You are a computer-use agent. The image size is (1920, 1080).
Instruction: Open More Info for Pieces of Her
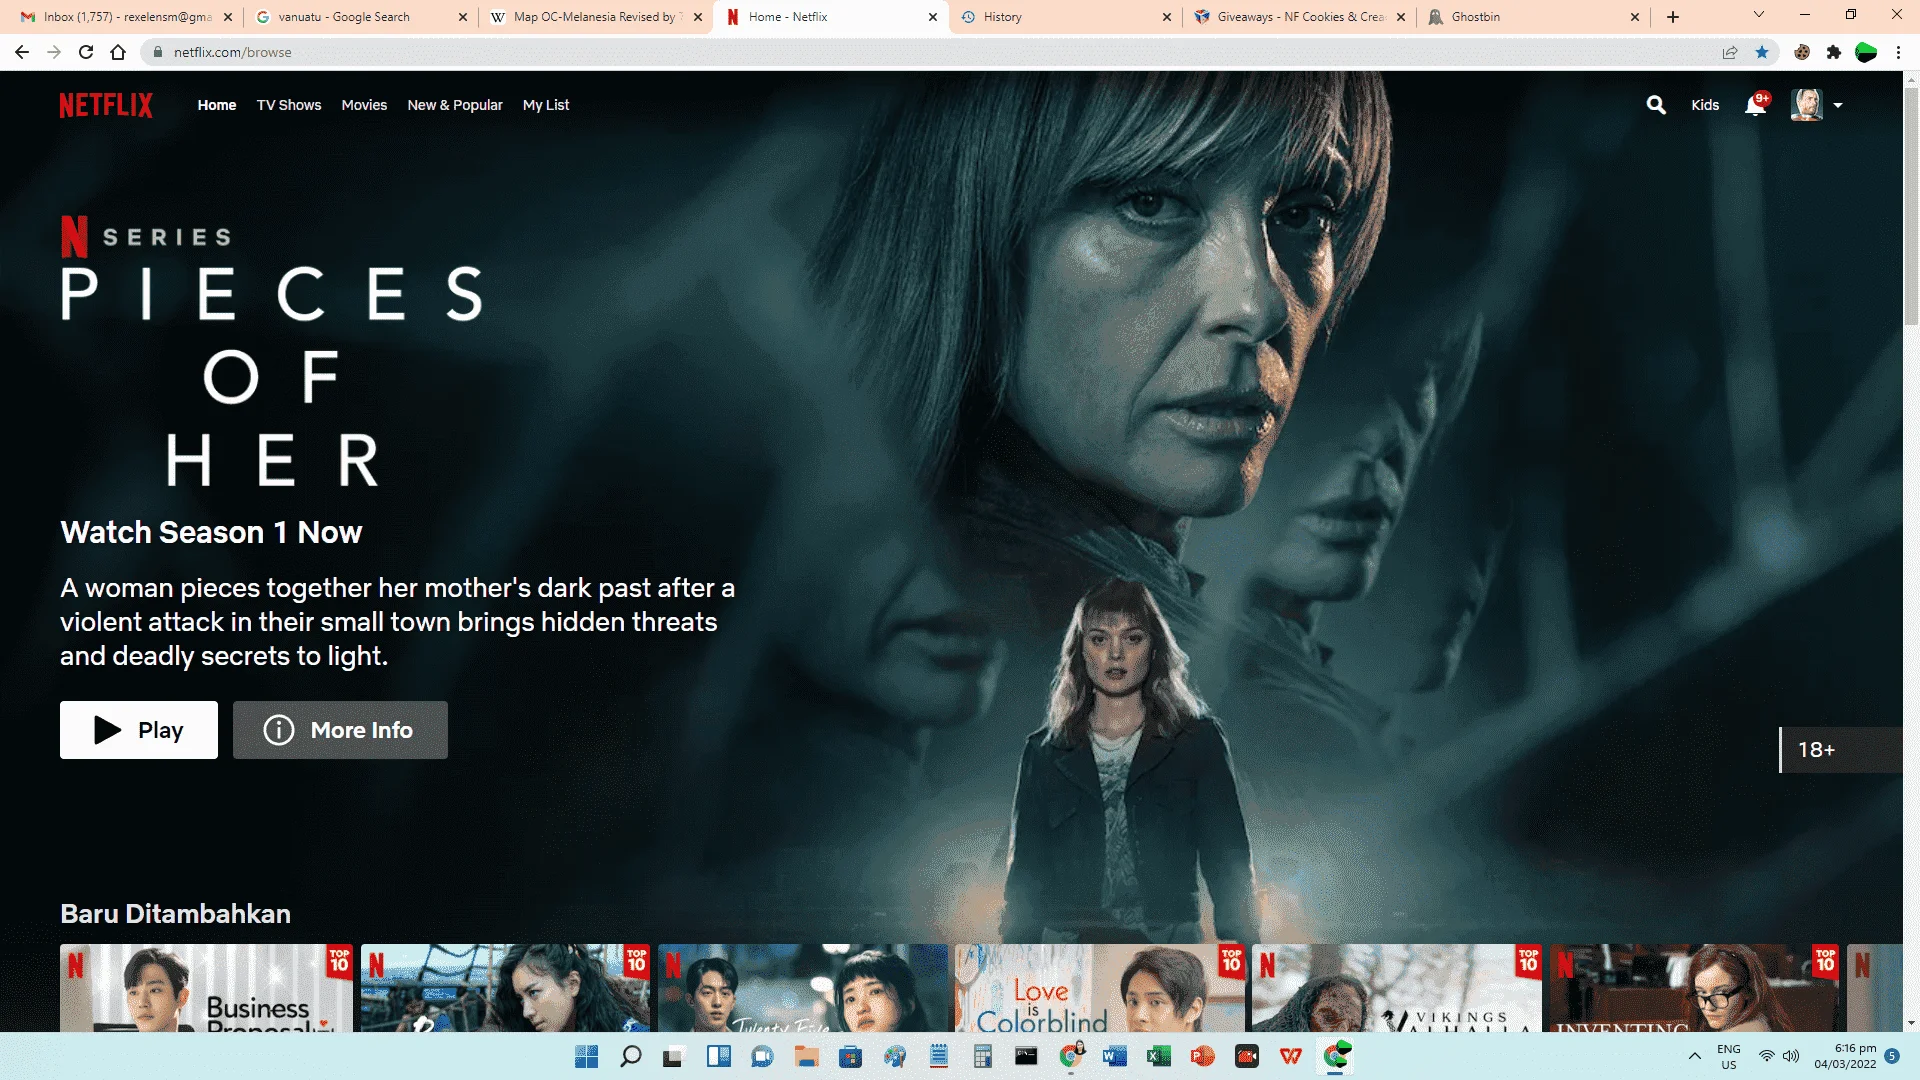click(340, 730)
